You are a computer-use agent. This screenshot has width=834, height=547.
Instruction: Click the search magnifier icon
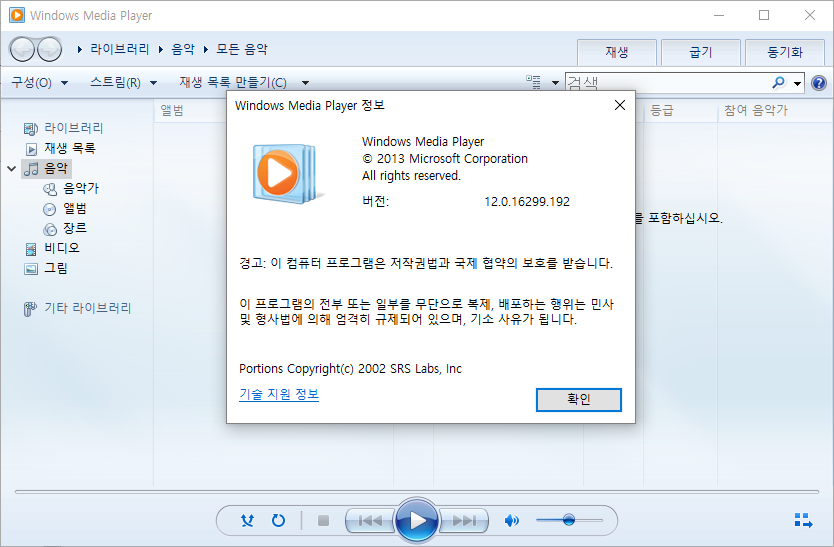click(778, 82)
